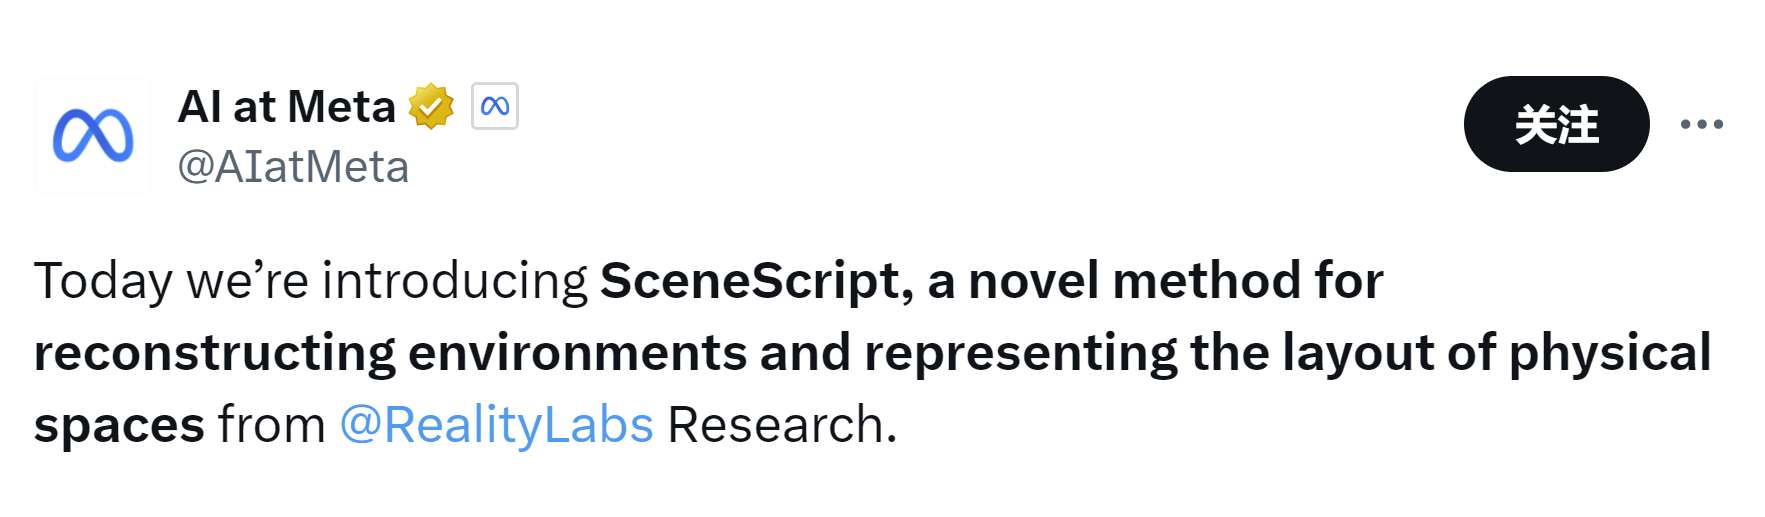Click the AI at Meta display name
The width and height of the screenshot is (1765, 517).
286,106
